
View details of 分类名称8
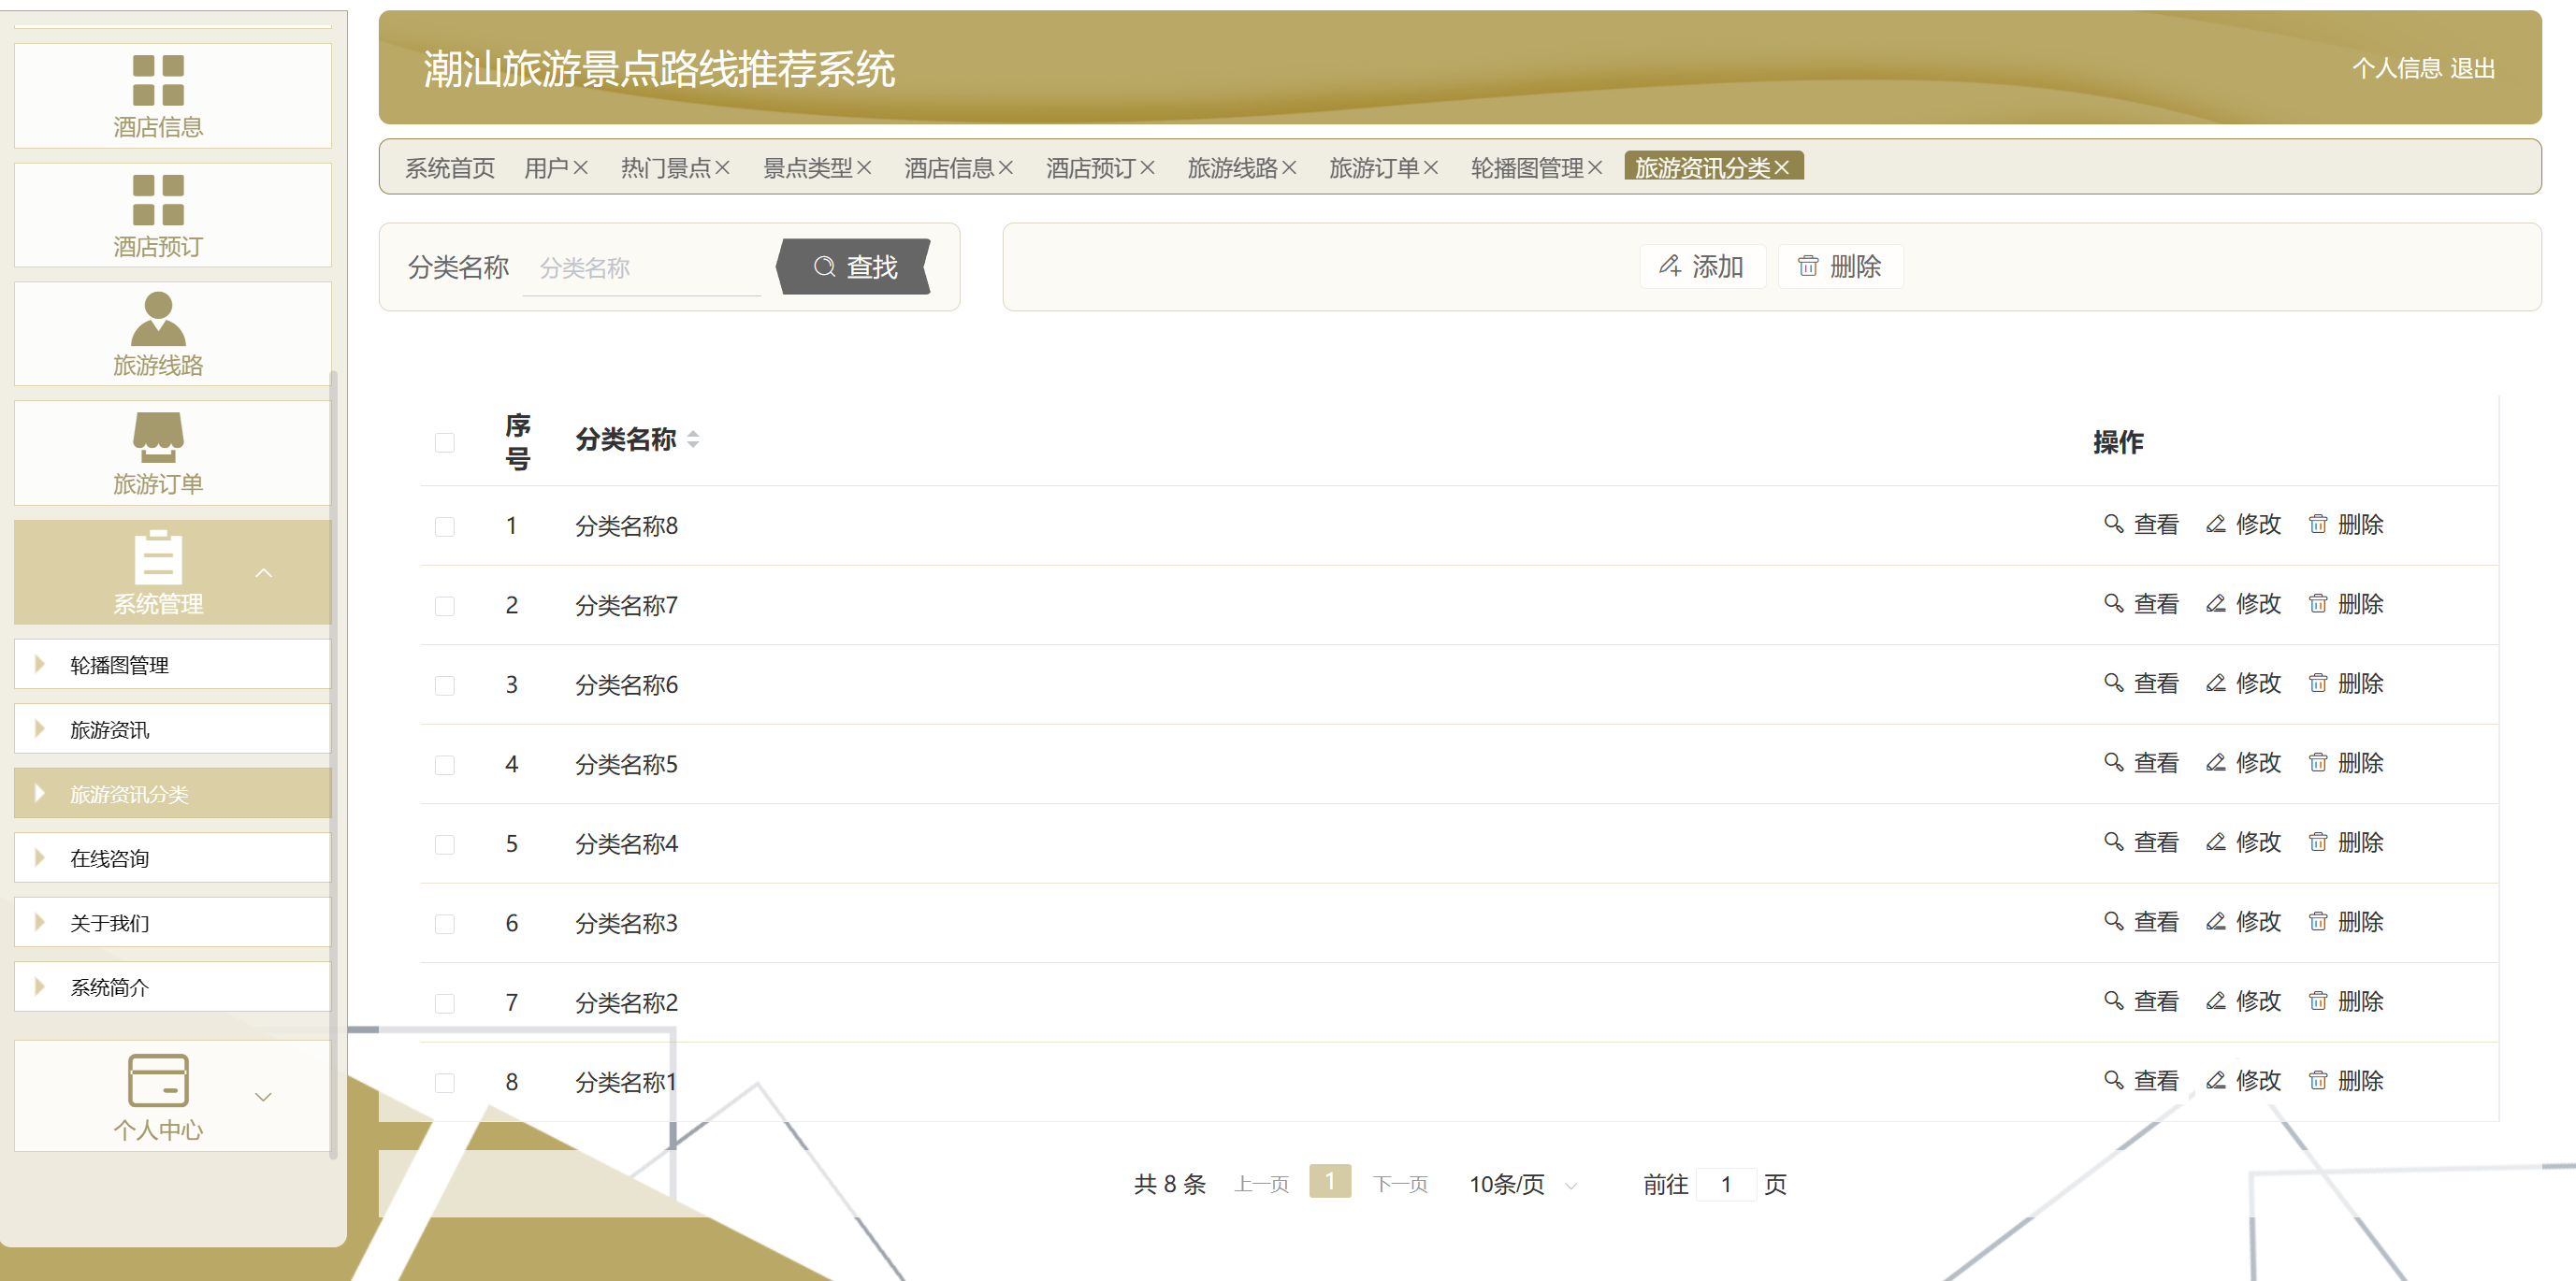click(2141, 524)
